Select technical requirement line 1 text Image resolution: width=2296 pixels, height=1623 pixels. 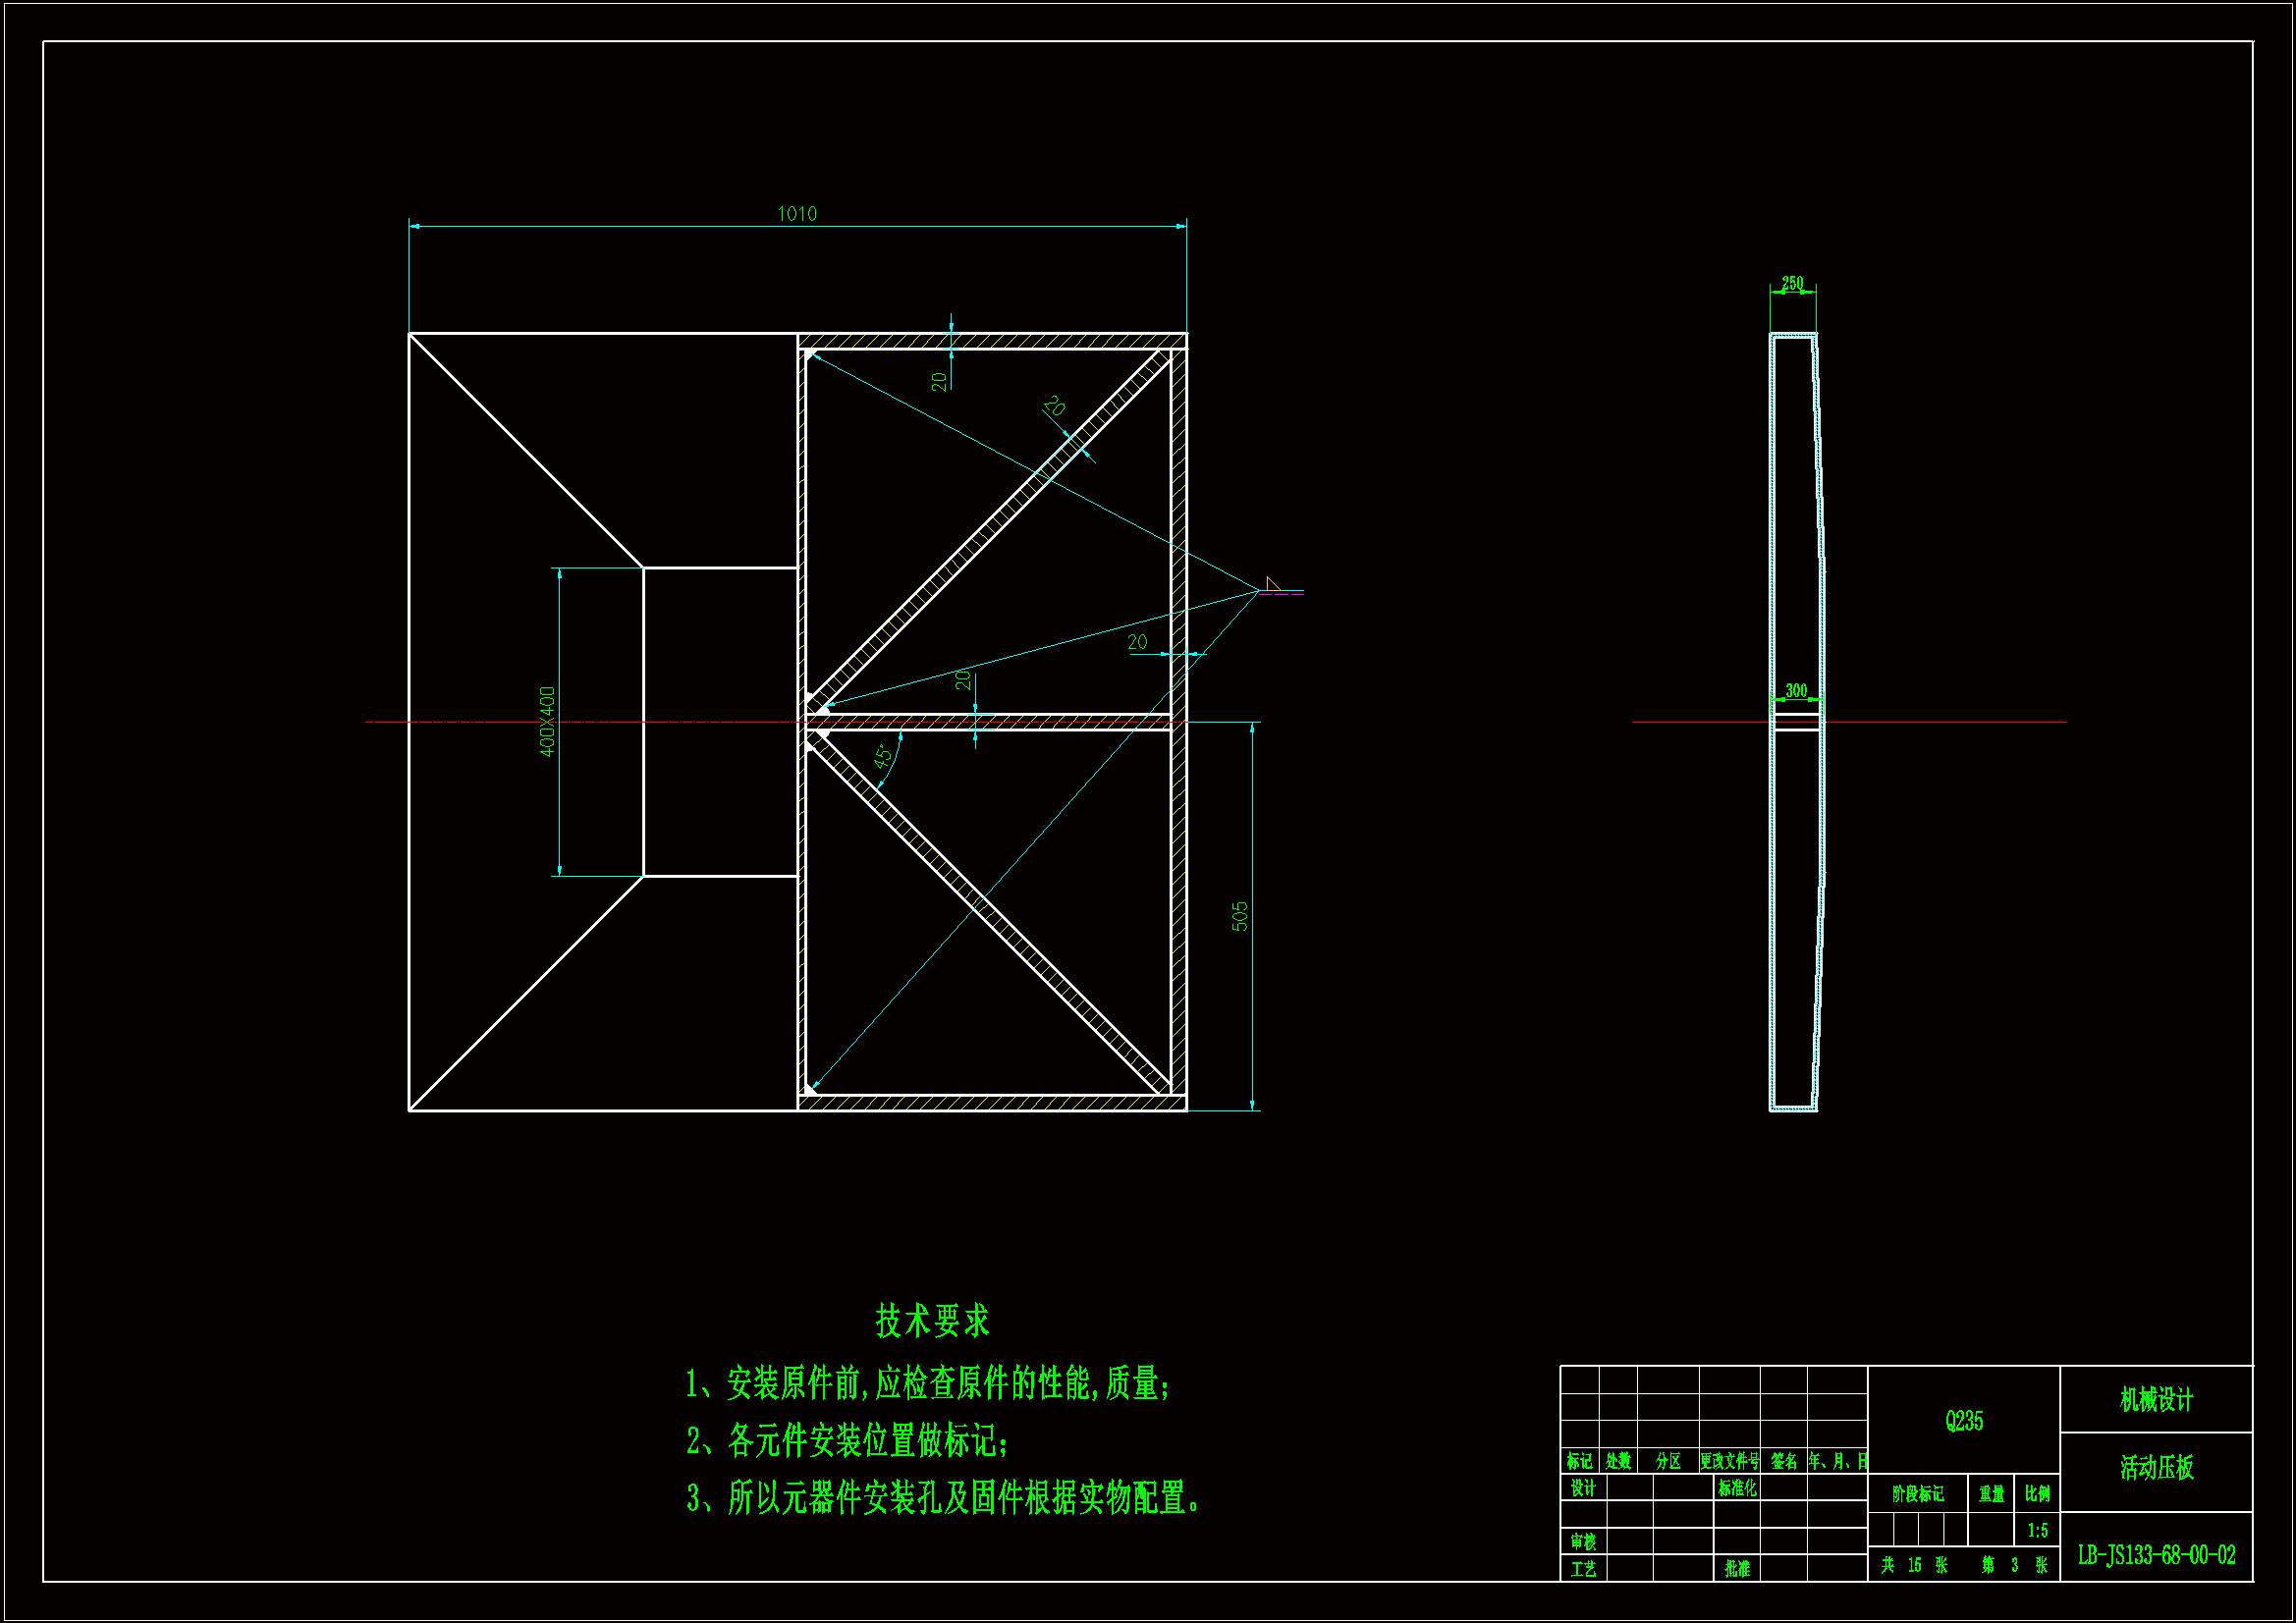point(927,1384)
